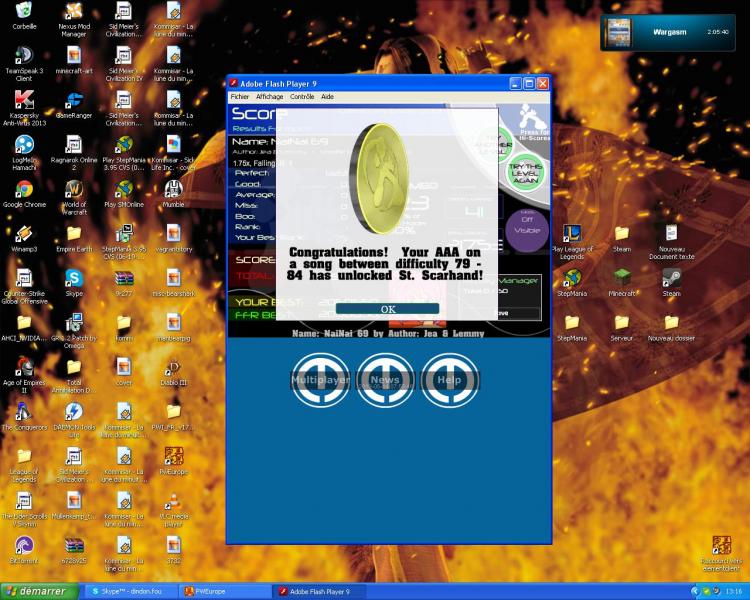
Task: Open the Total Annihilation folder icon
Action: (74, 376)
